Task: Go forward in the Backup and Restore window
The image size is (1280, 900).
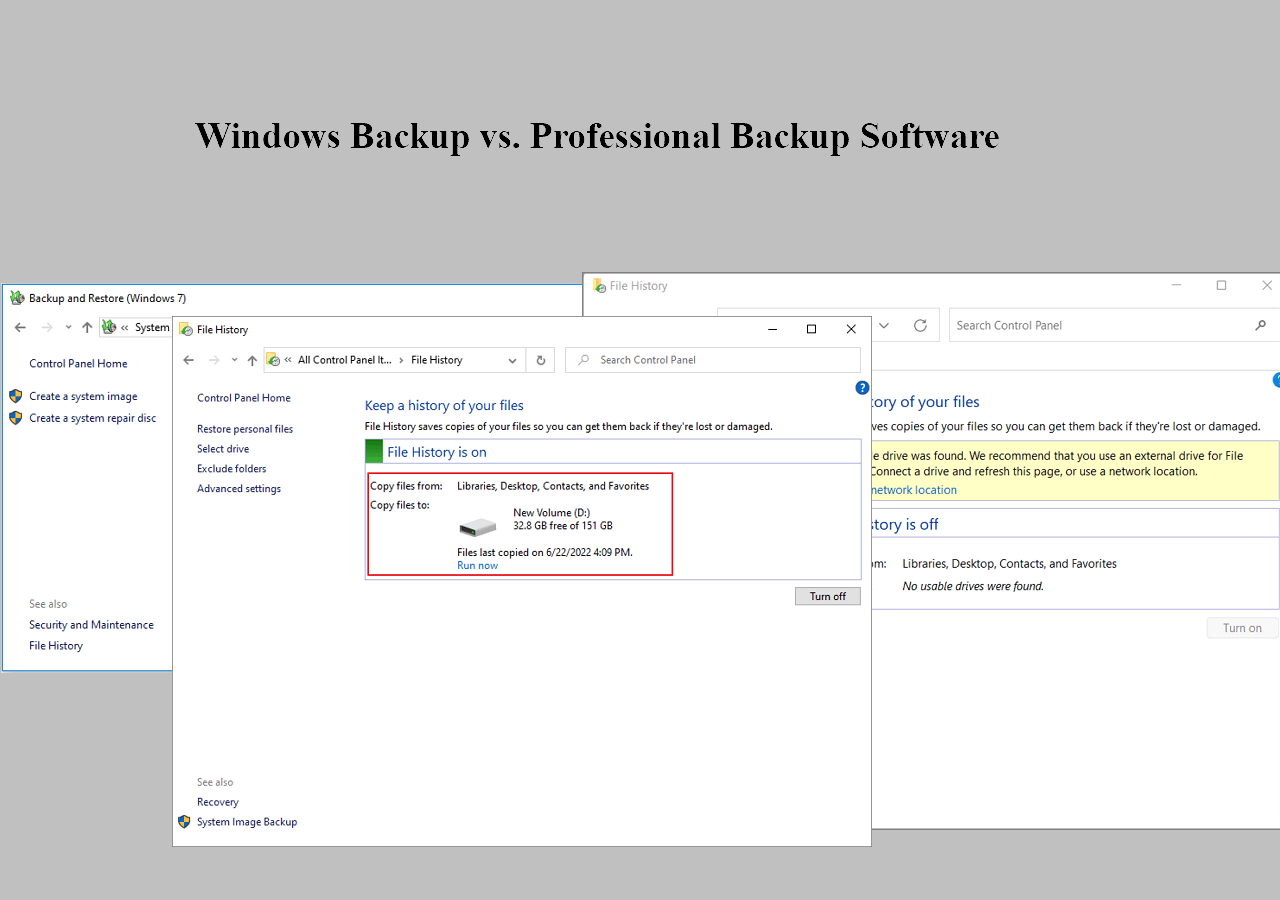Action: pos(46,327)
